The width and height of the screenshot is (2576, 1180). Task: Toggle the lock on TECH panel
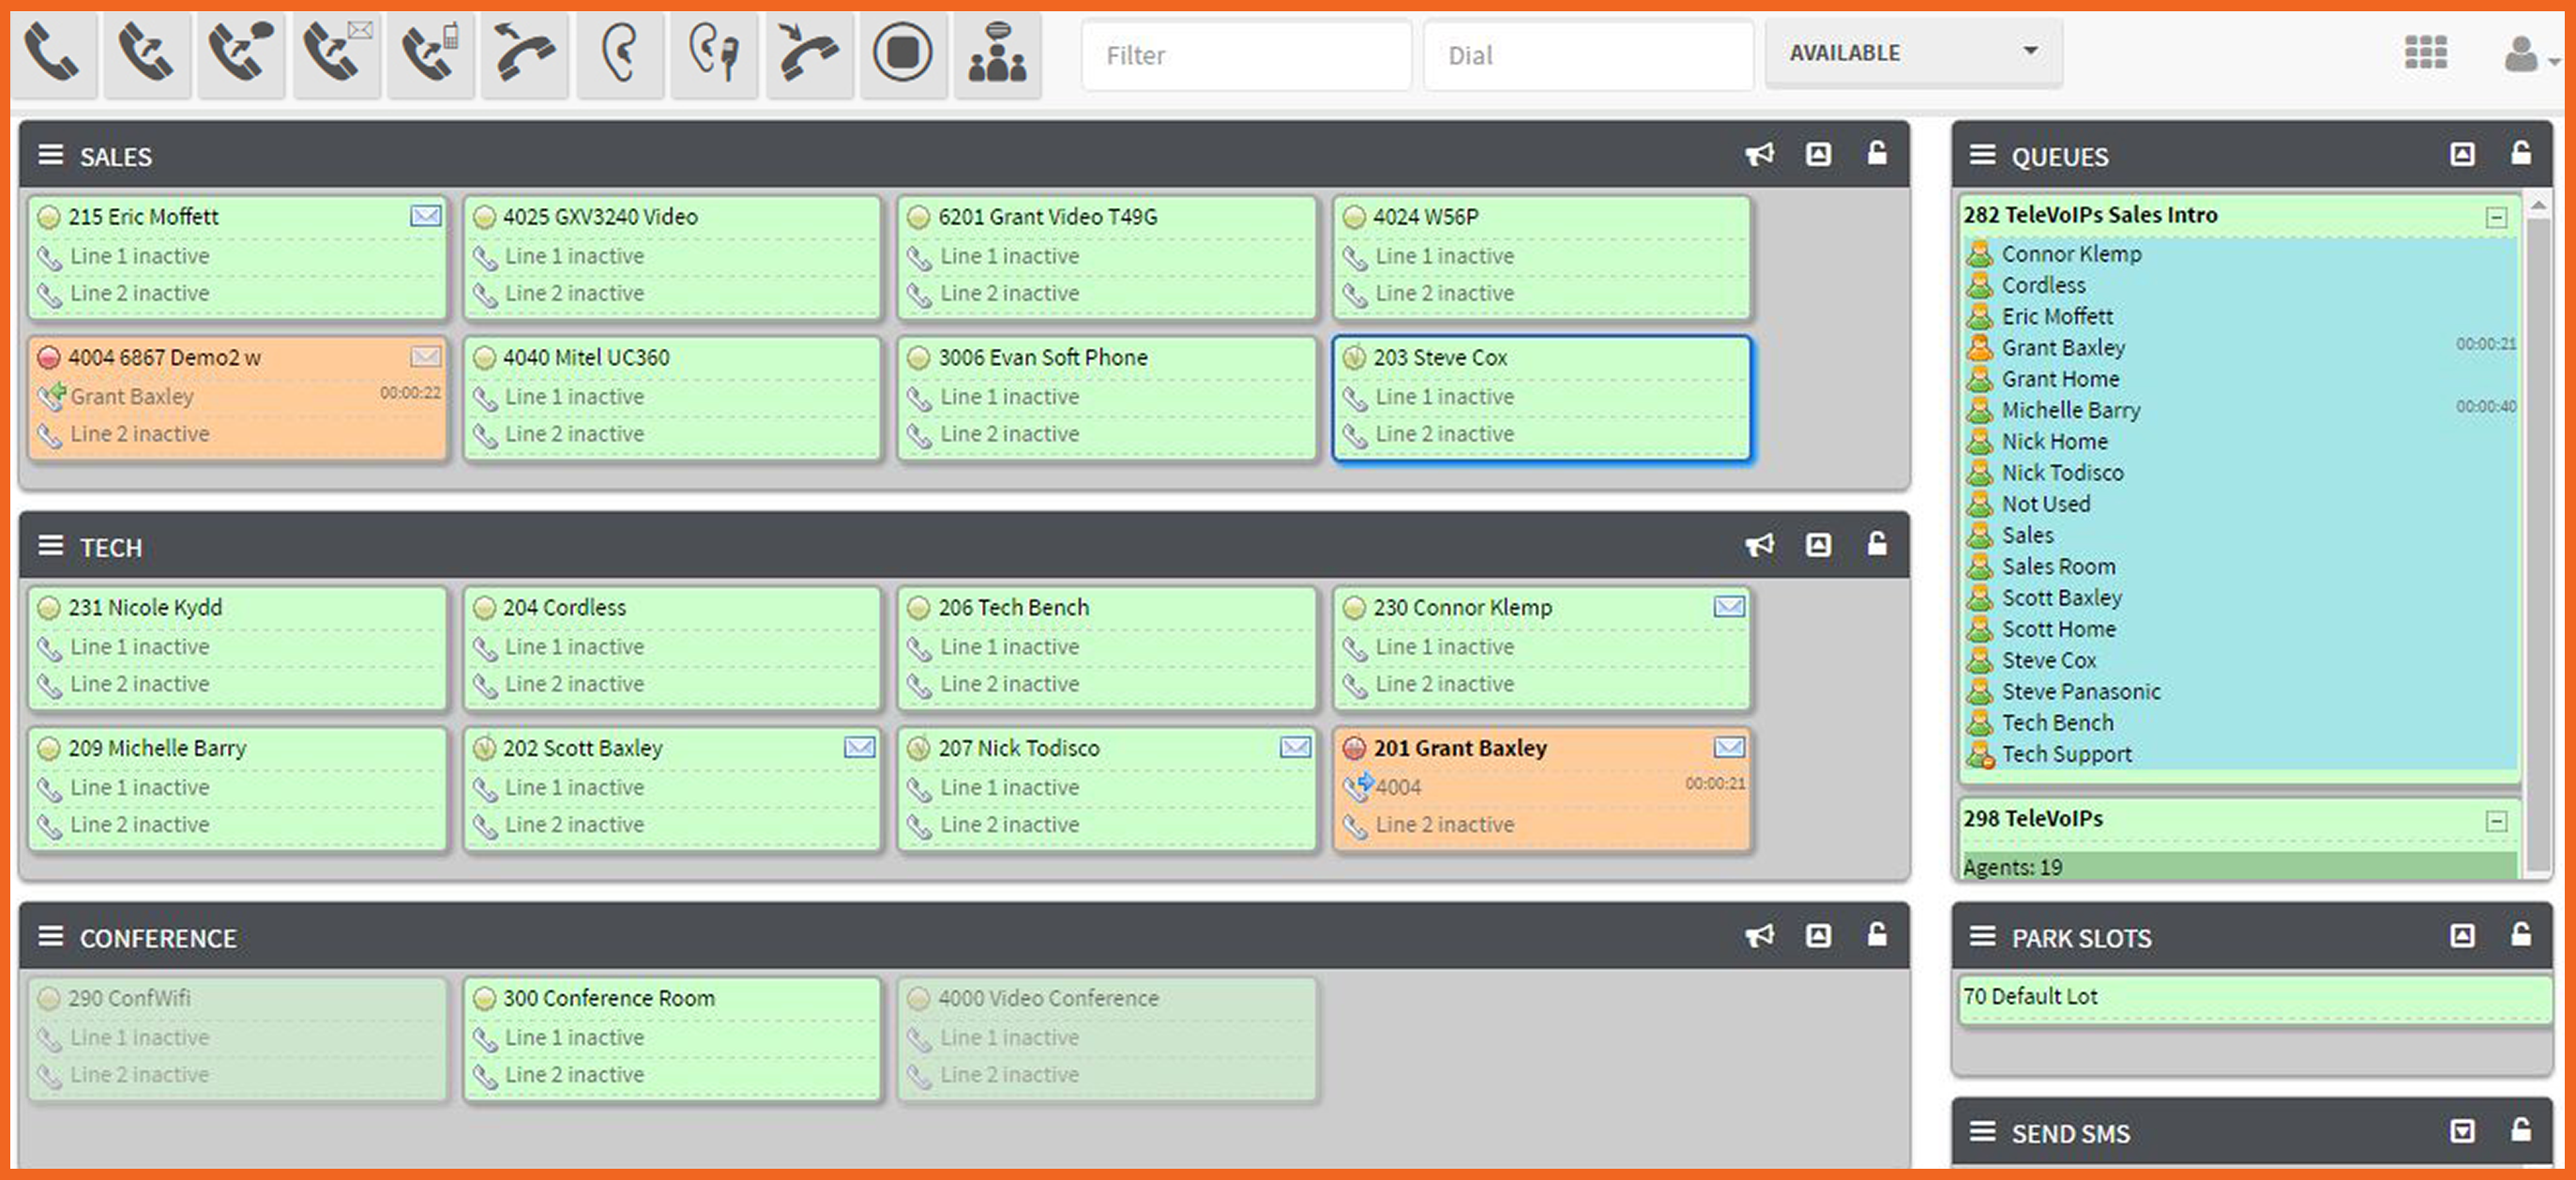1877,544
